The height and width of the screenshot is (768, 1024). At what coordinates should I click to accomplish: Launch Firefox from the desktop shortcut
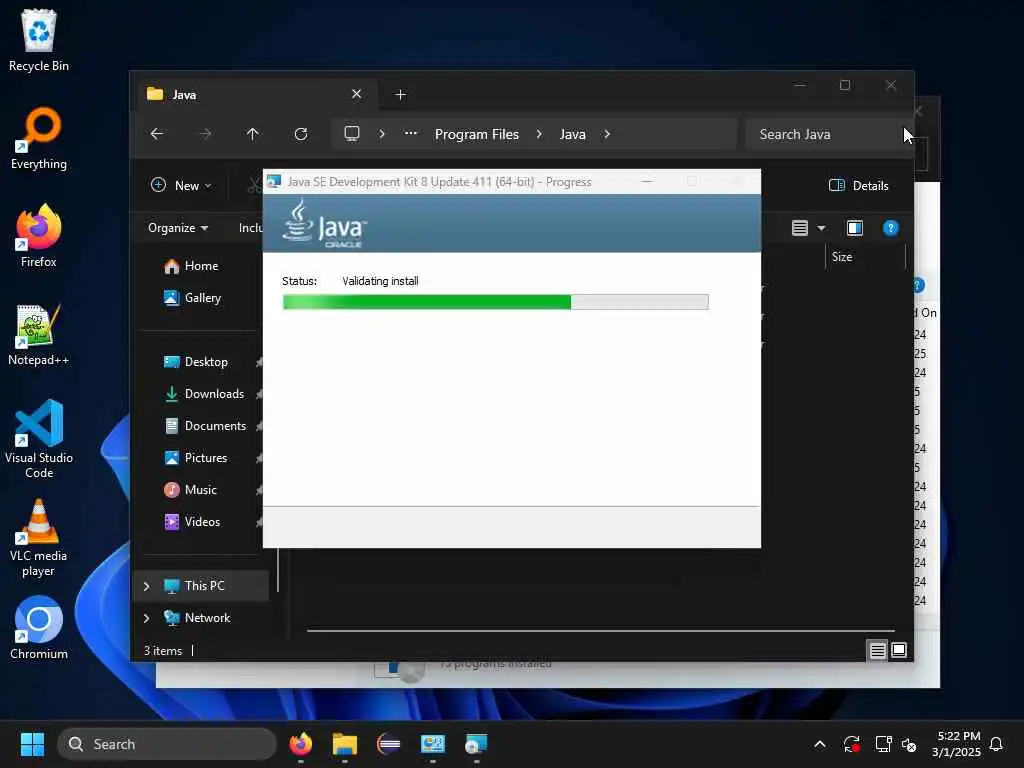click(x=39, y=236)
